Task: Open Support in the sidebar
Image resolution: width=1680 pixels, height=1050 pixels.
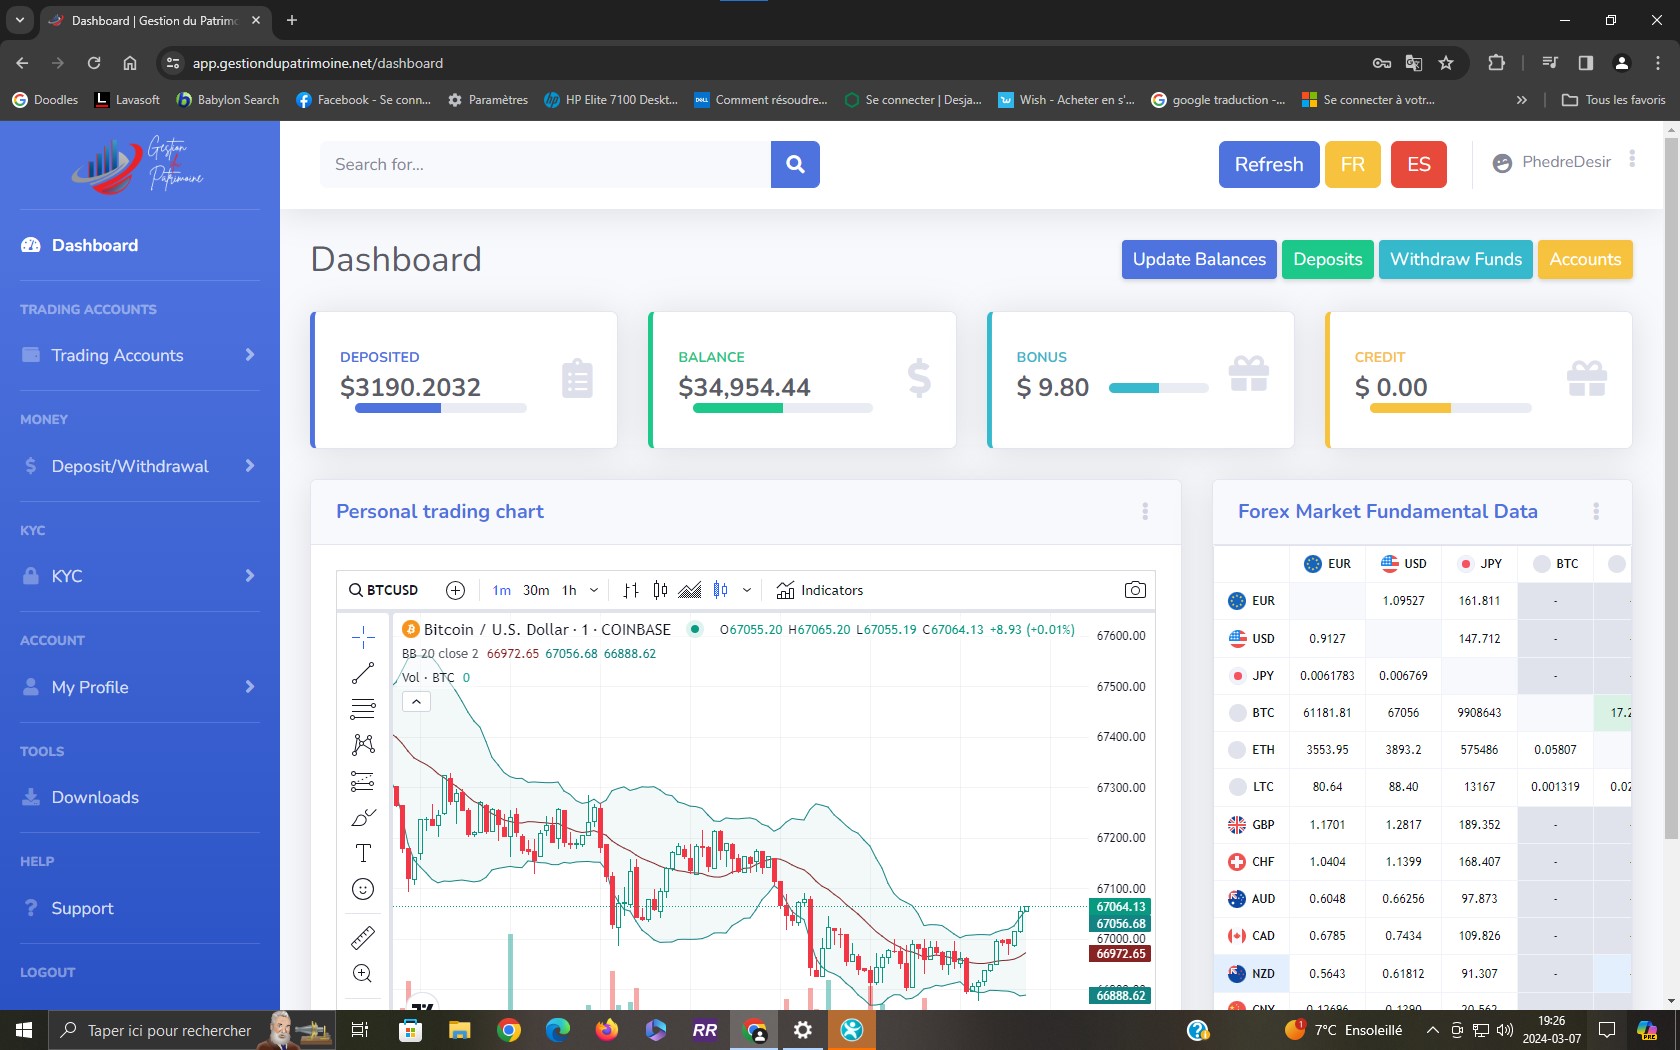Action: (x=82, y=908)
